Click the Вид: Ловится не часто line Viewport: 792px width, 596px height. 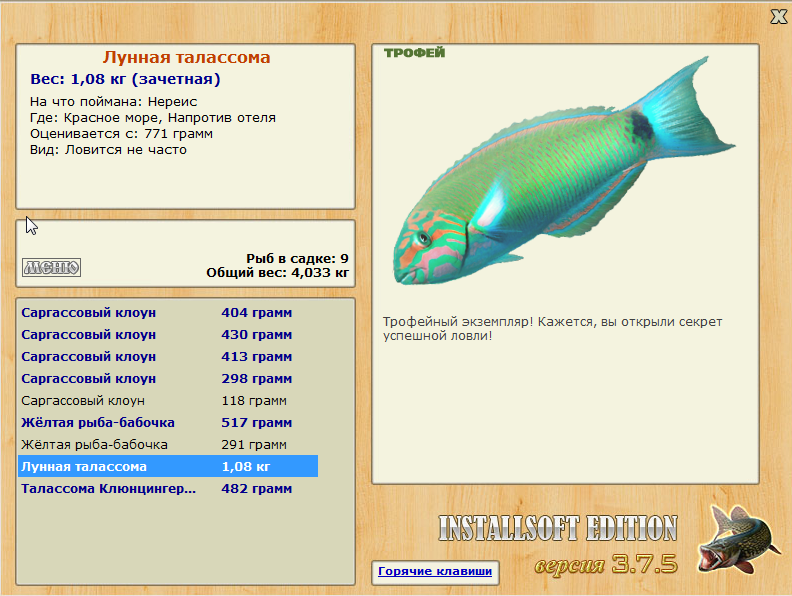[108, 150]
